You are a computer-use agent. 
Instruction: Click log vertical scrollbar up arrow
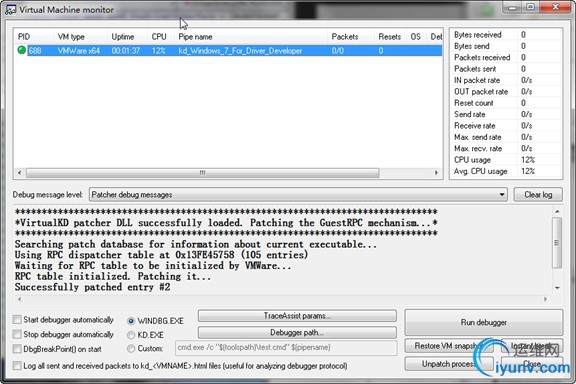click(x=557, y=211)
